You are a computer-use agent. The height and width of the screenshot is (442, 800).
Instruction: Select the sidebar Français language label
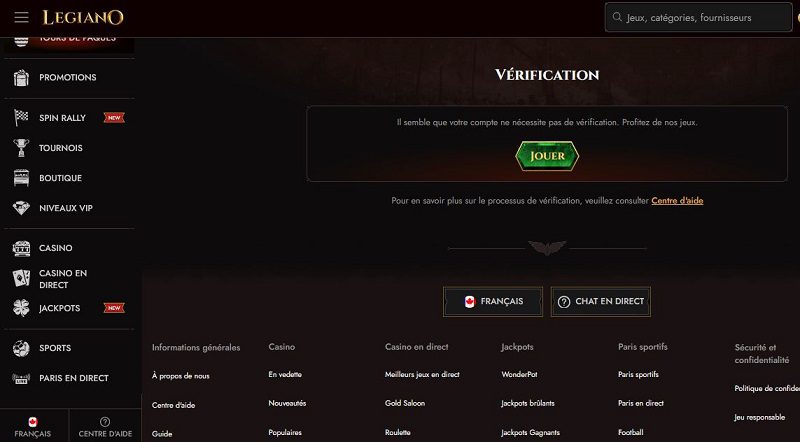(33, 434)
